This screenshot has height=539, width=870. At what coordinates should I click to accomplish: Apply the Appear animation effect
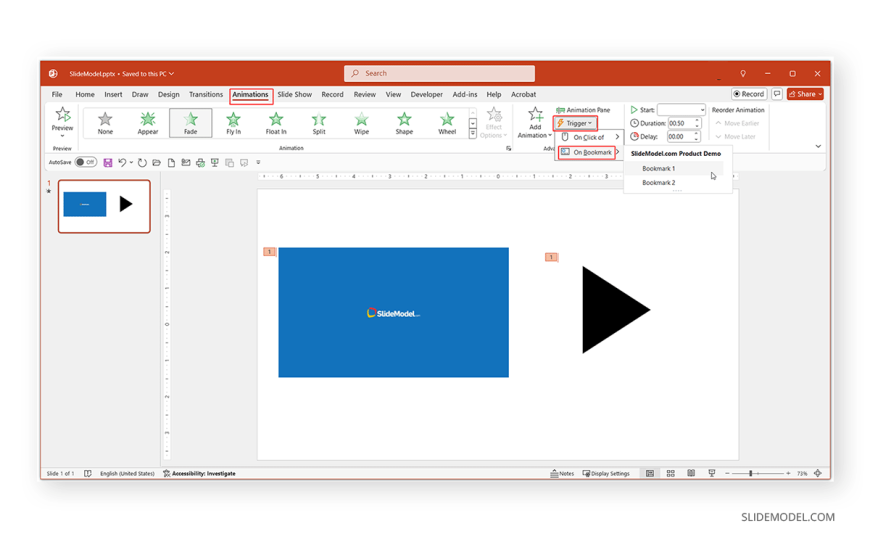(148, 123)
